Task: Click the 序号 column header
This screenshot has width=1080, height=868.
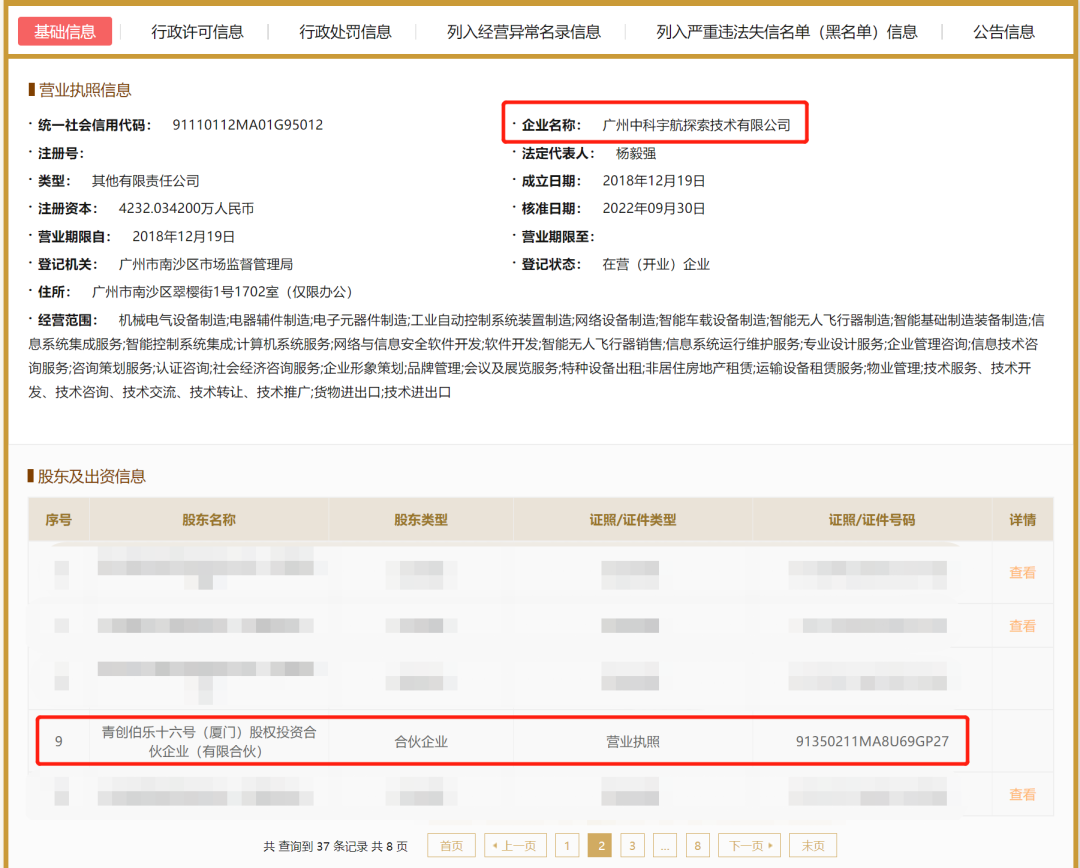Action: tap(59, 519)
